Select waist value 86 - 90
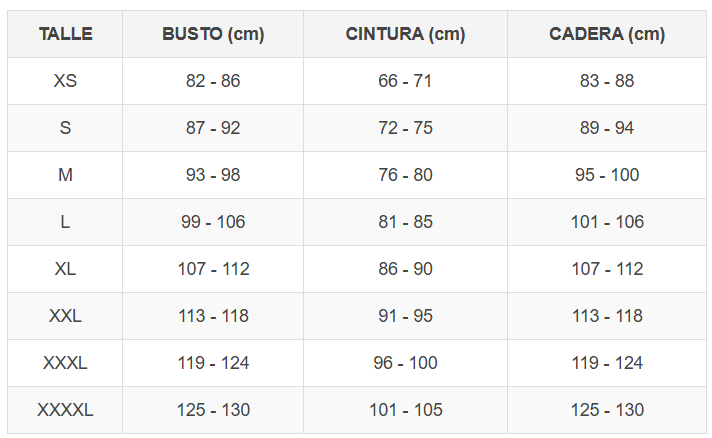 pos(405,269)
